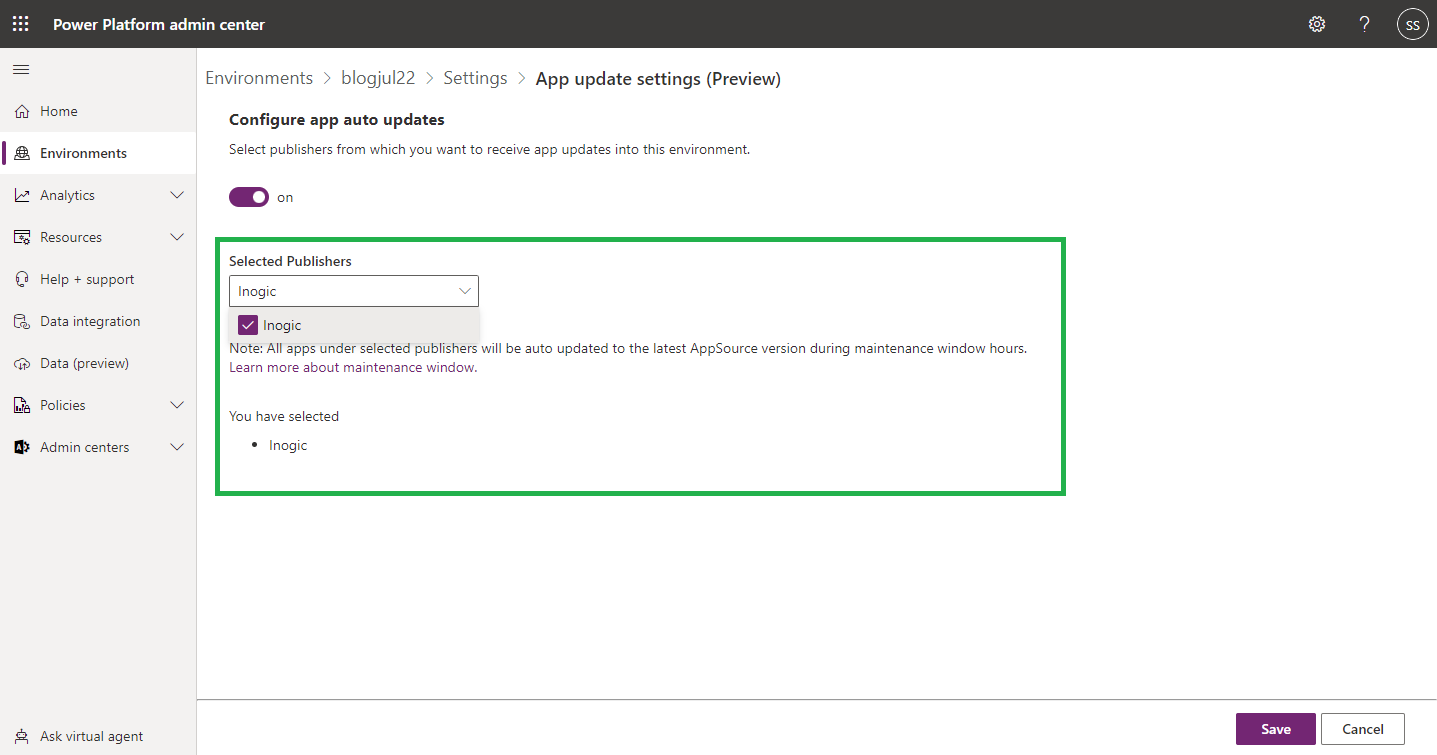Open Ask virtual agent
The height and width of the screenshot is (755, 1437).
point(98,736)
